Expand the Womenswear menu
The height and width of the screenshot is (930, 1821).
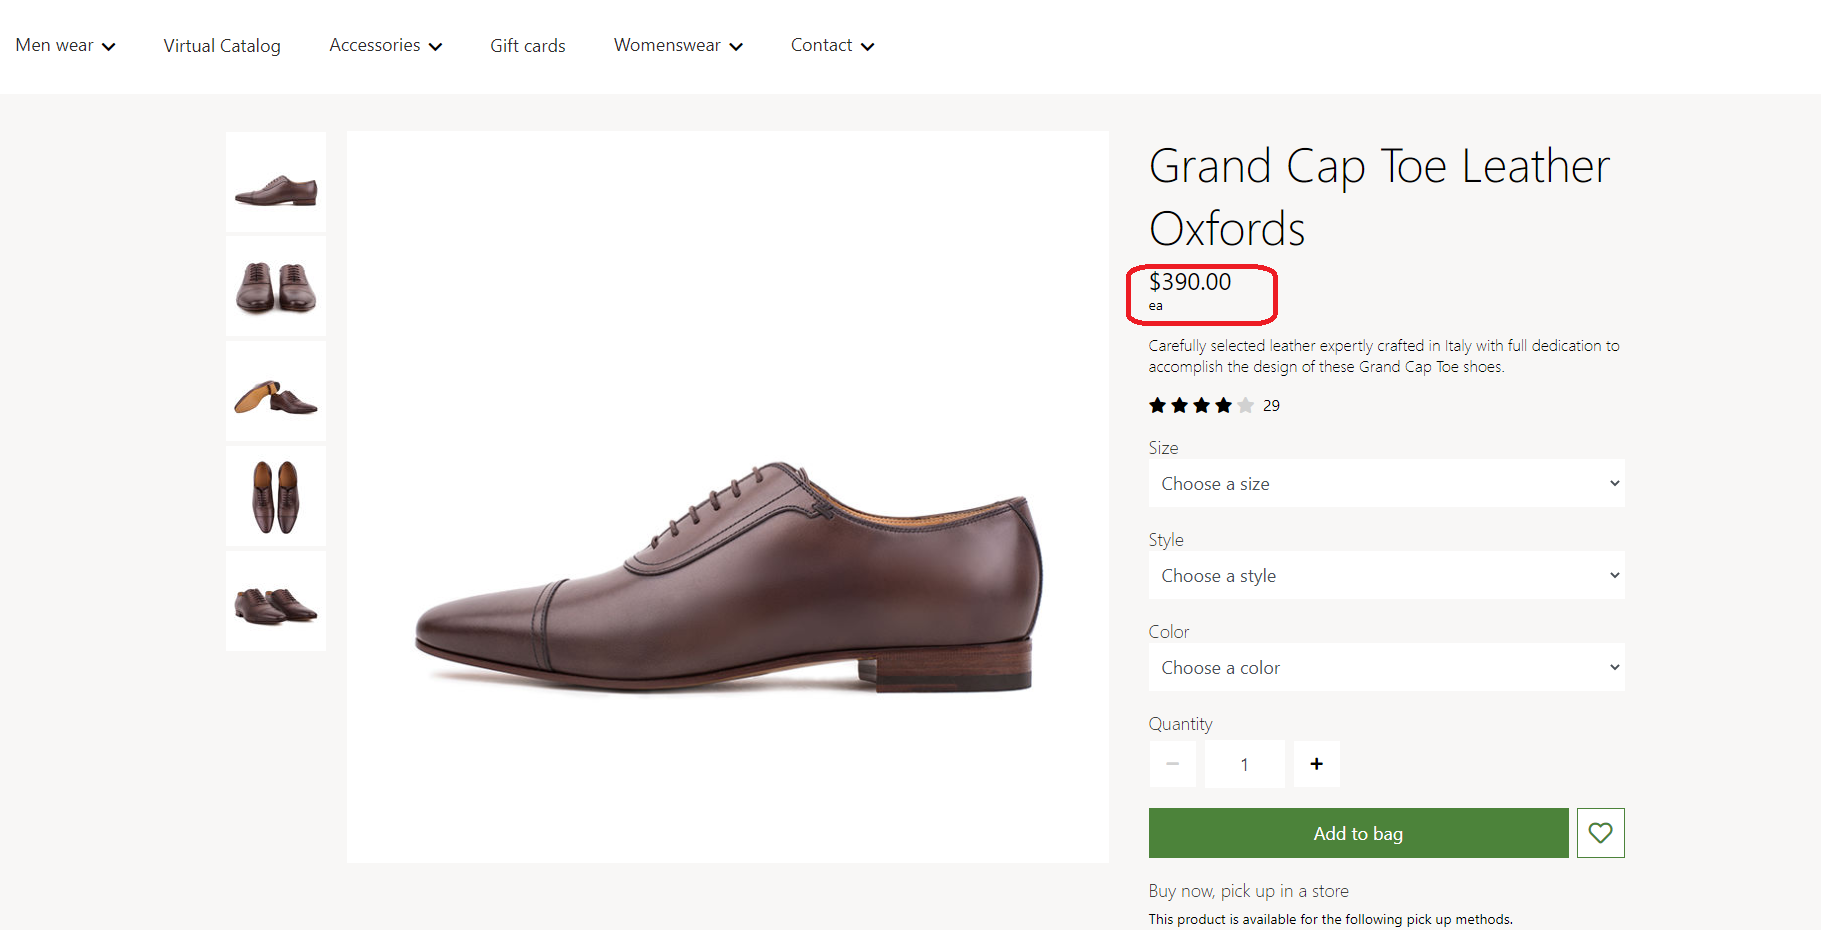(677, 46)
